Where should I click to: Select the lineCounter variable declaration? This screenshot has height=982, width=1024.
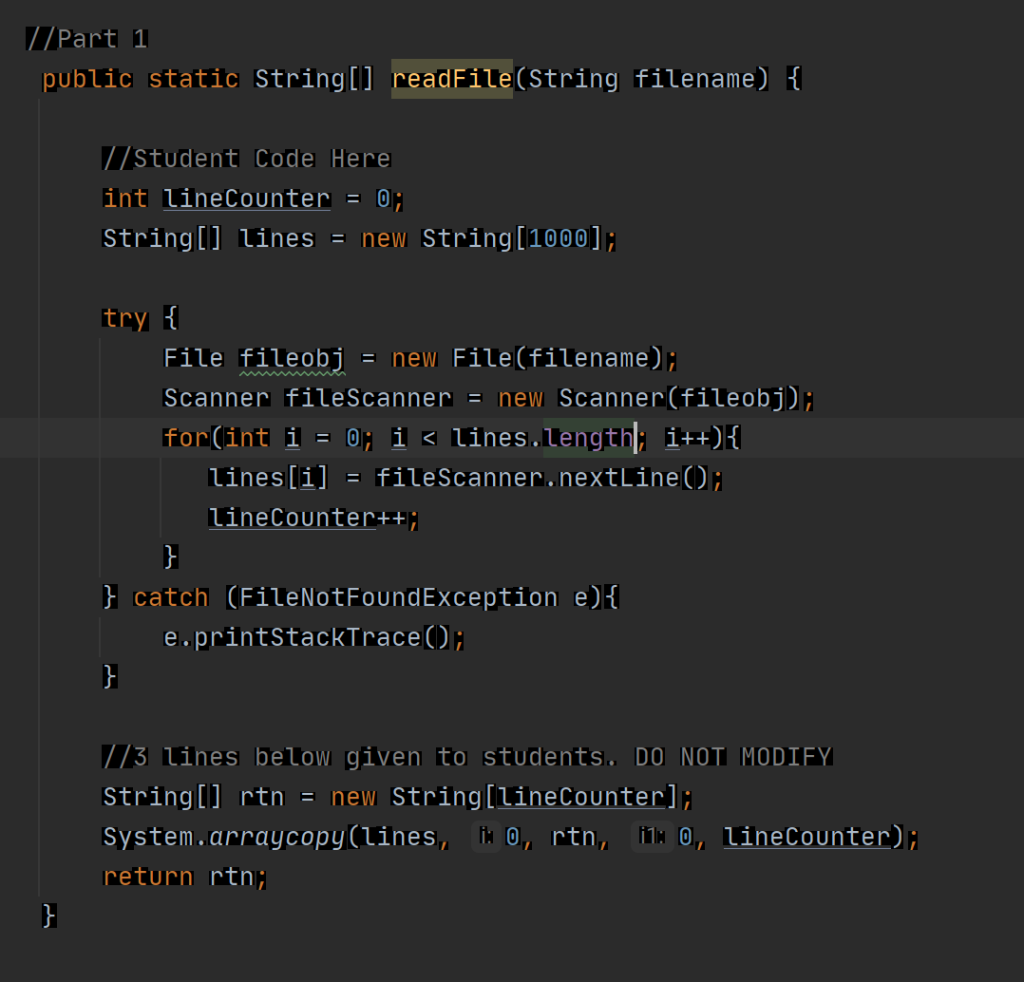pyautogui.click(x=246, y=198)
